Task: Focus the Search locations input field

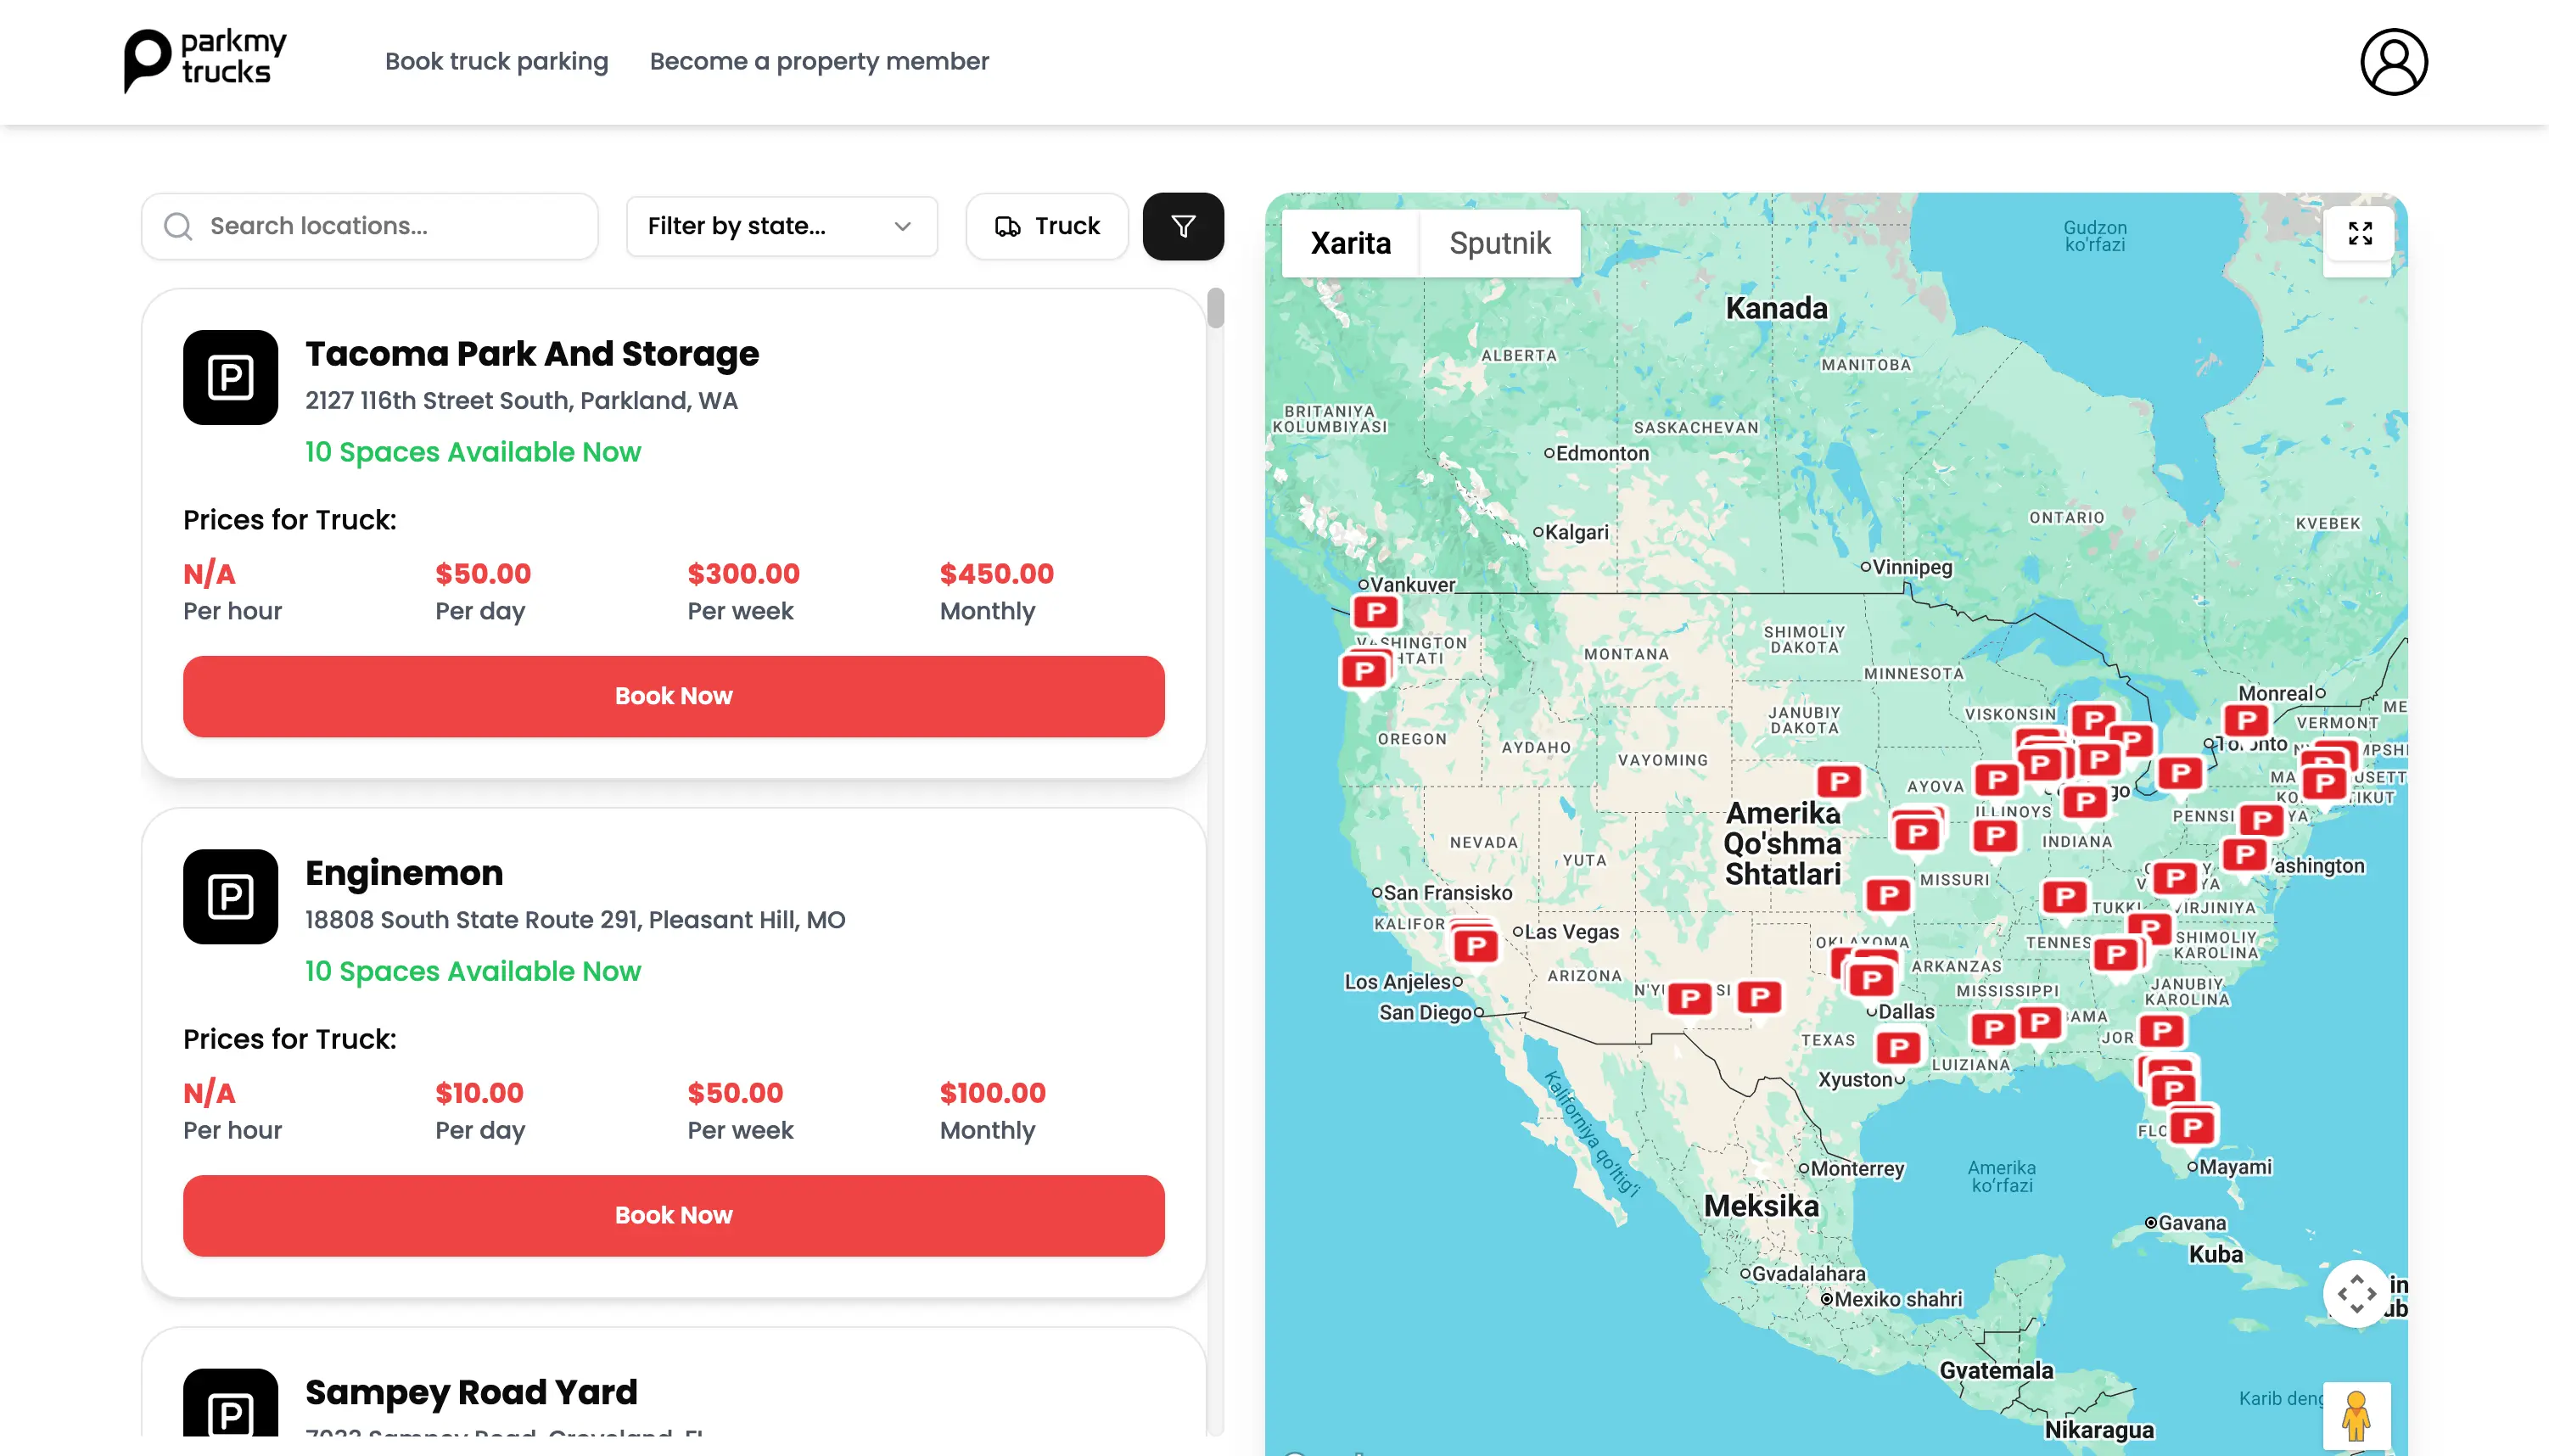Action: click(x=370, y=227)
